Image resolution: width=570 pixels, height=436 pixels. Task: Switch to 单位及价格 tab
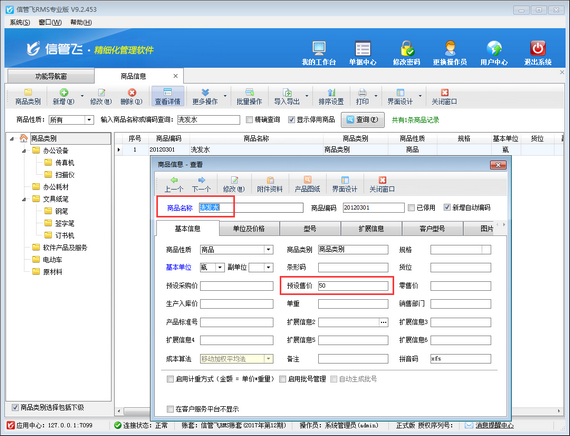[x=249, y=229]
